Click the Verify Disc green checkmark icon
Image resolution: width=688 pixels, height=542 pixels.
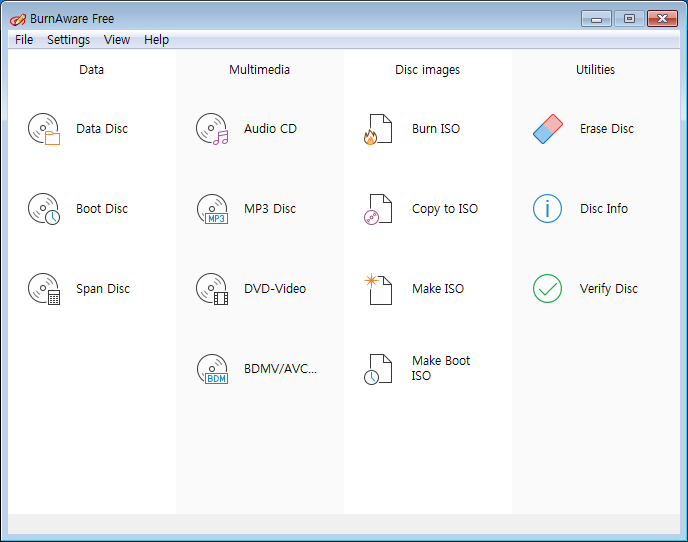click(547, 288)
